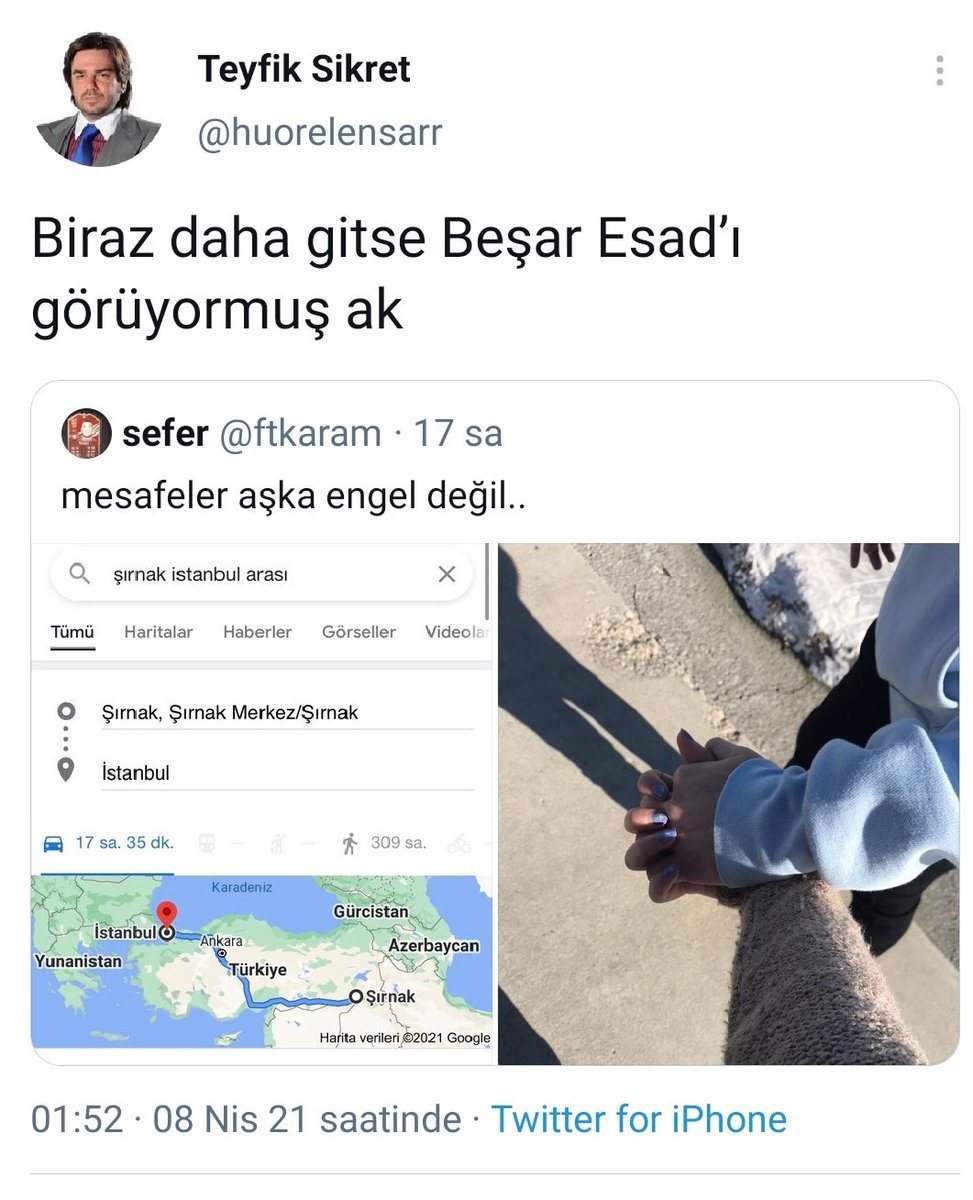Open the three-dot tweet options menu
This screenshot has width=973, height=1200.
(939, 71)
